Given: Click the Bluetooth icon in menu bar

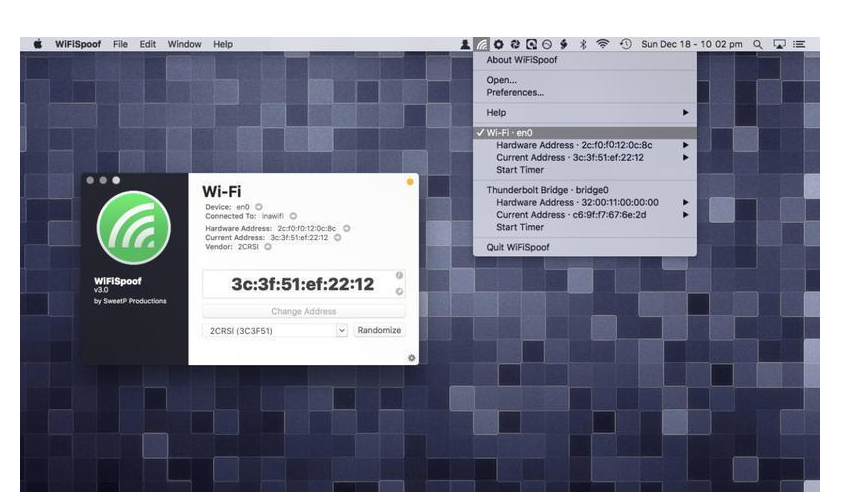Looking at the screenshot, I should [x=581, y=45].
